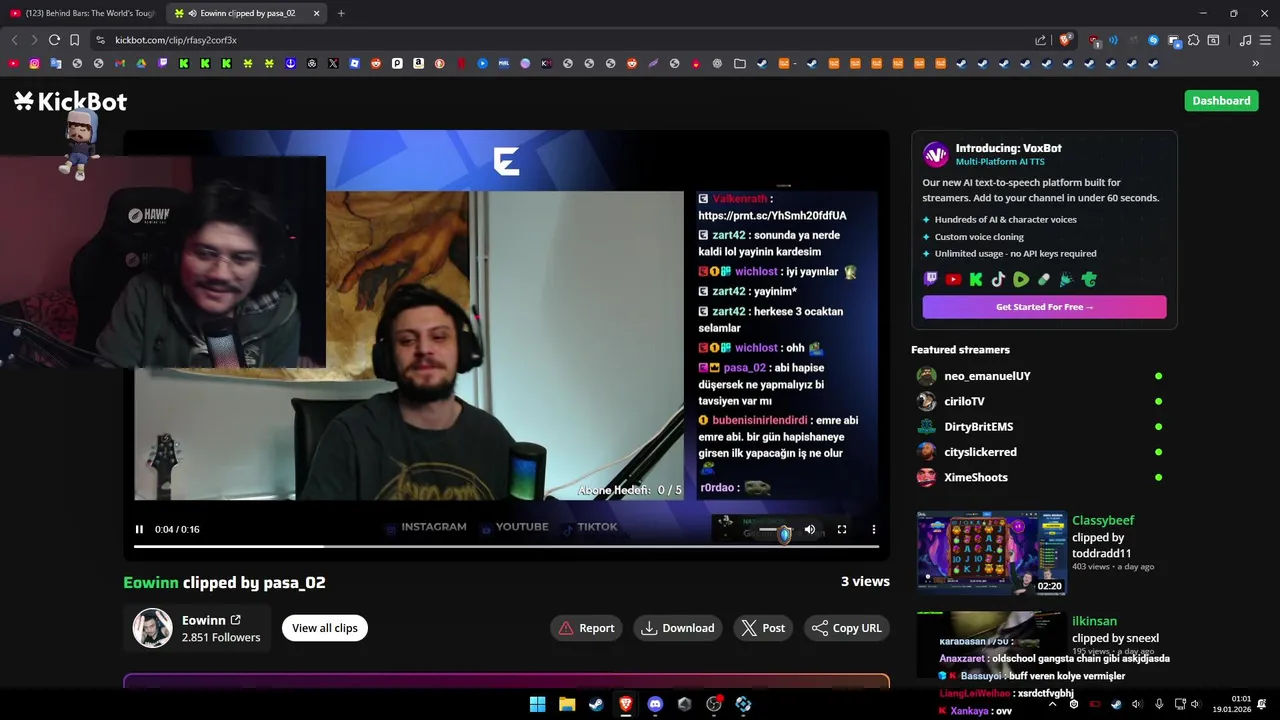The height and width of the screenshot is (720, 1280).
Task: Seek on the video progress bar
Action: (506, 546)
